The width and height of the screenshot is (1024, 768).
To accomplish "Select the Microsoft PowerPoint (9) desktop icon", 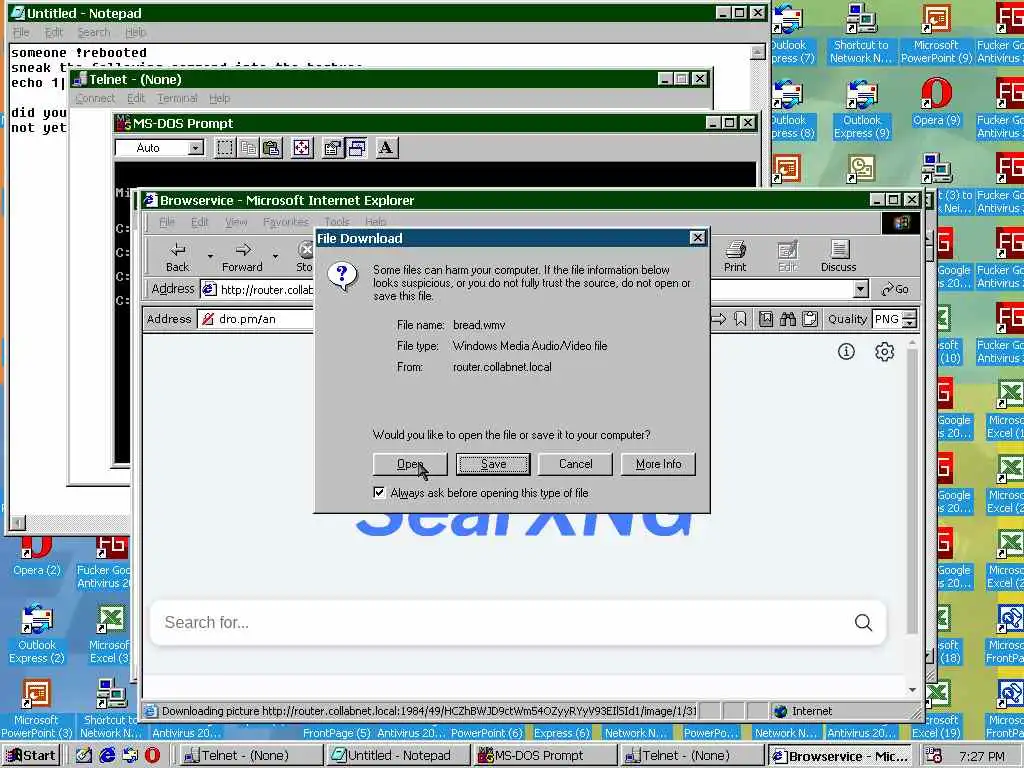I will [936, 33].
